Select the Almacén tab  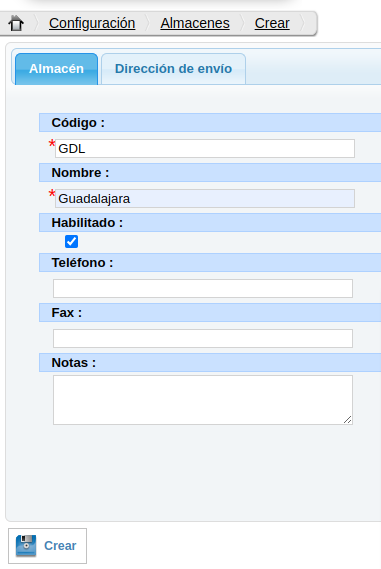(56, 69)
